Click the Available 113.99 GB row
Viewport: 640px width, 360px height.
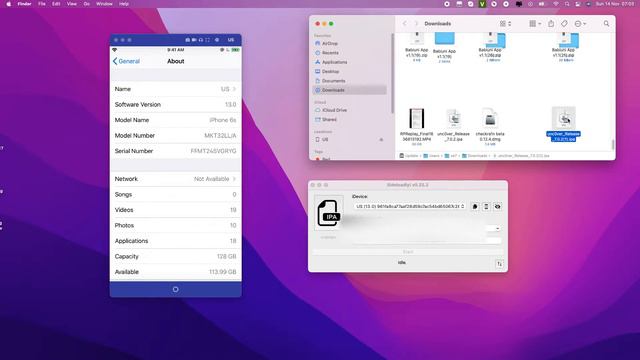coord(176,272)
